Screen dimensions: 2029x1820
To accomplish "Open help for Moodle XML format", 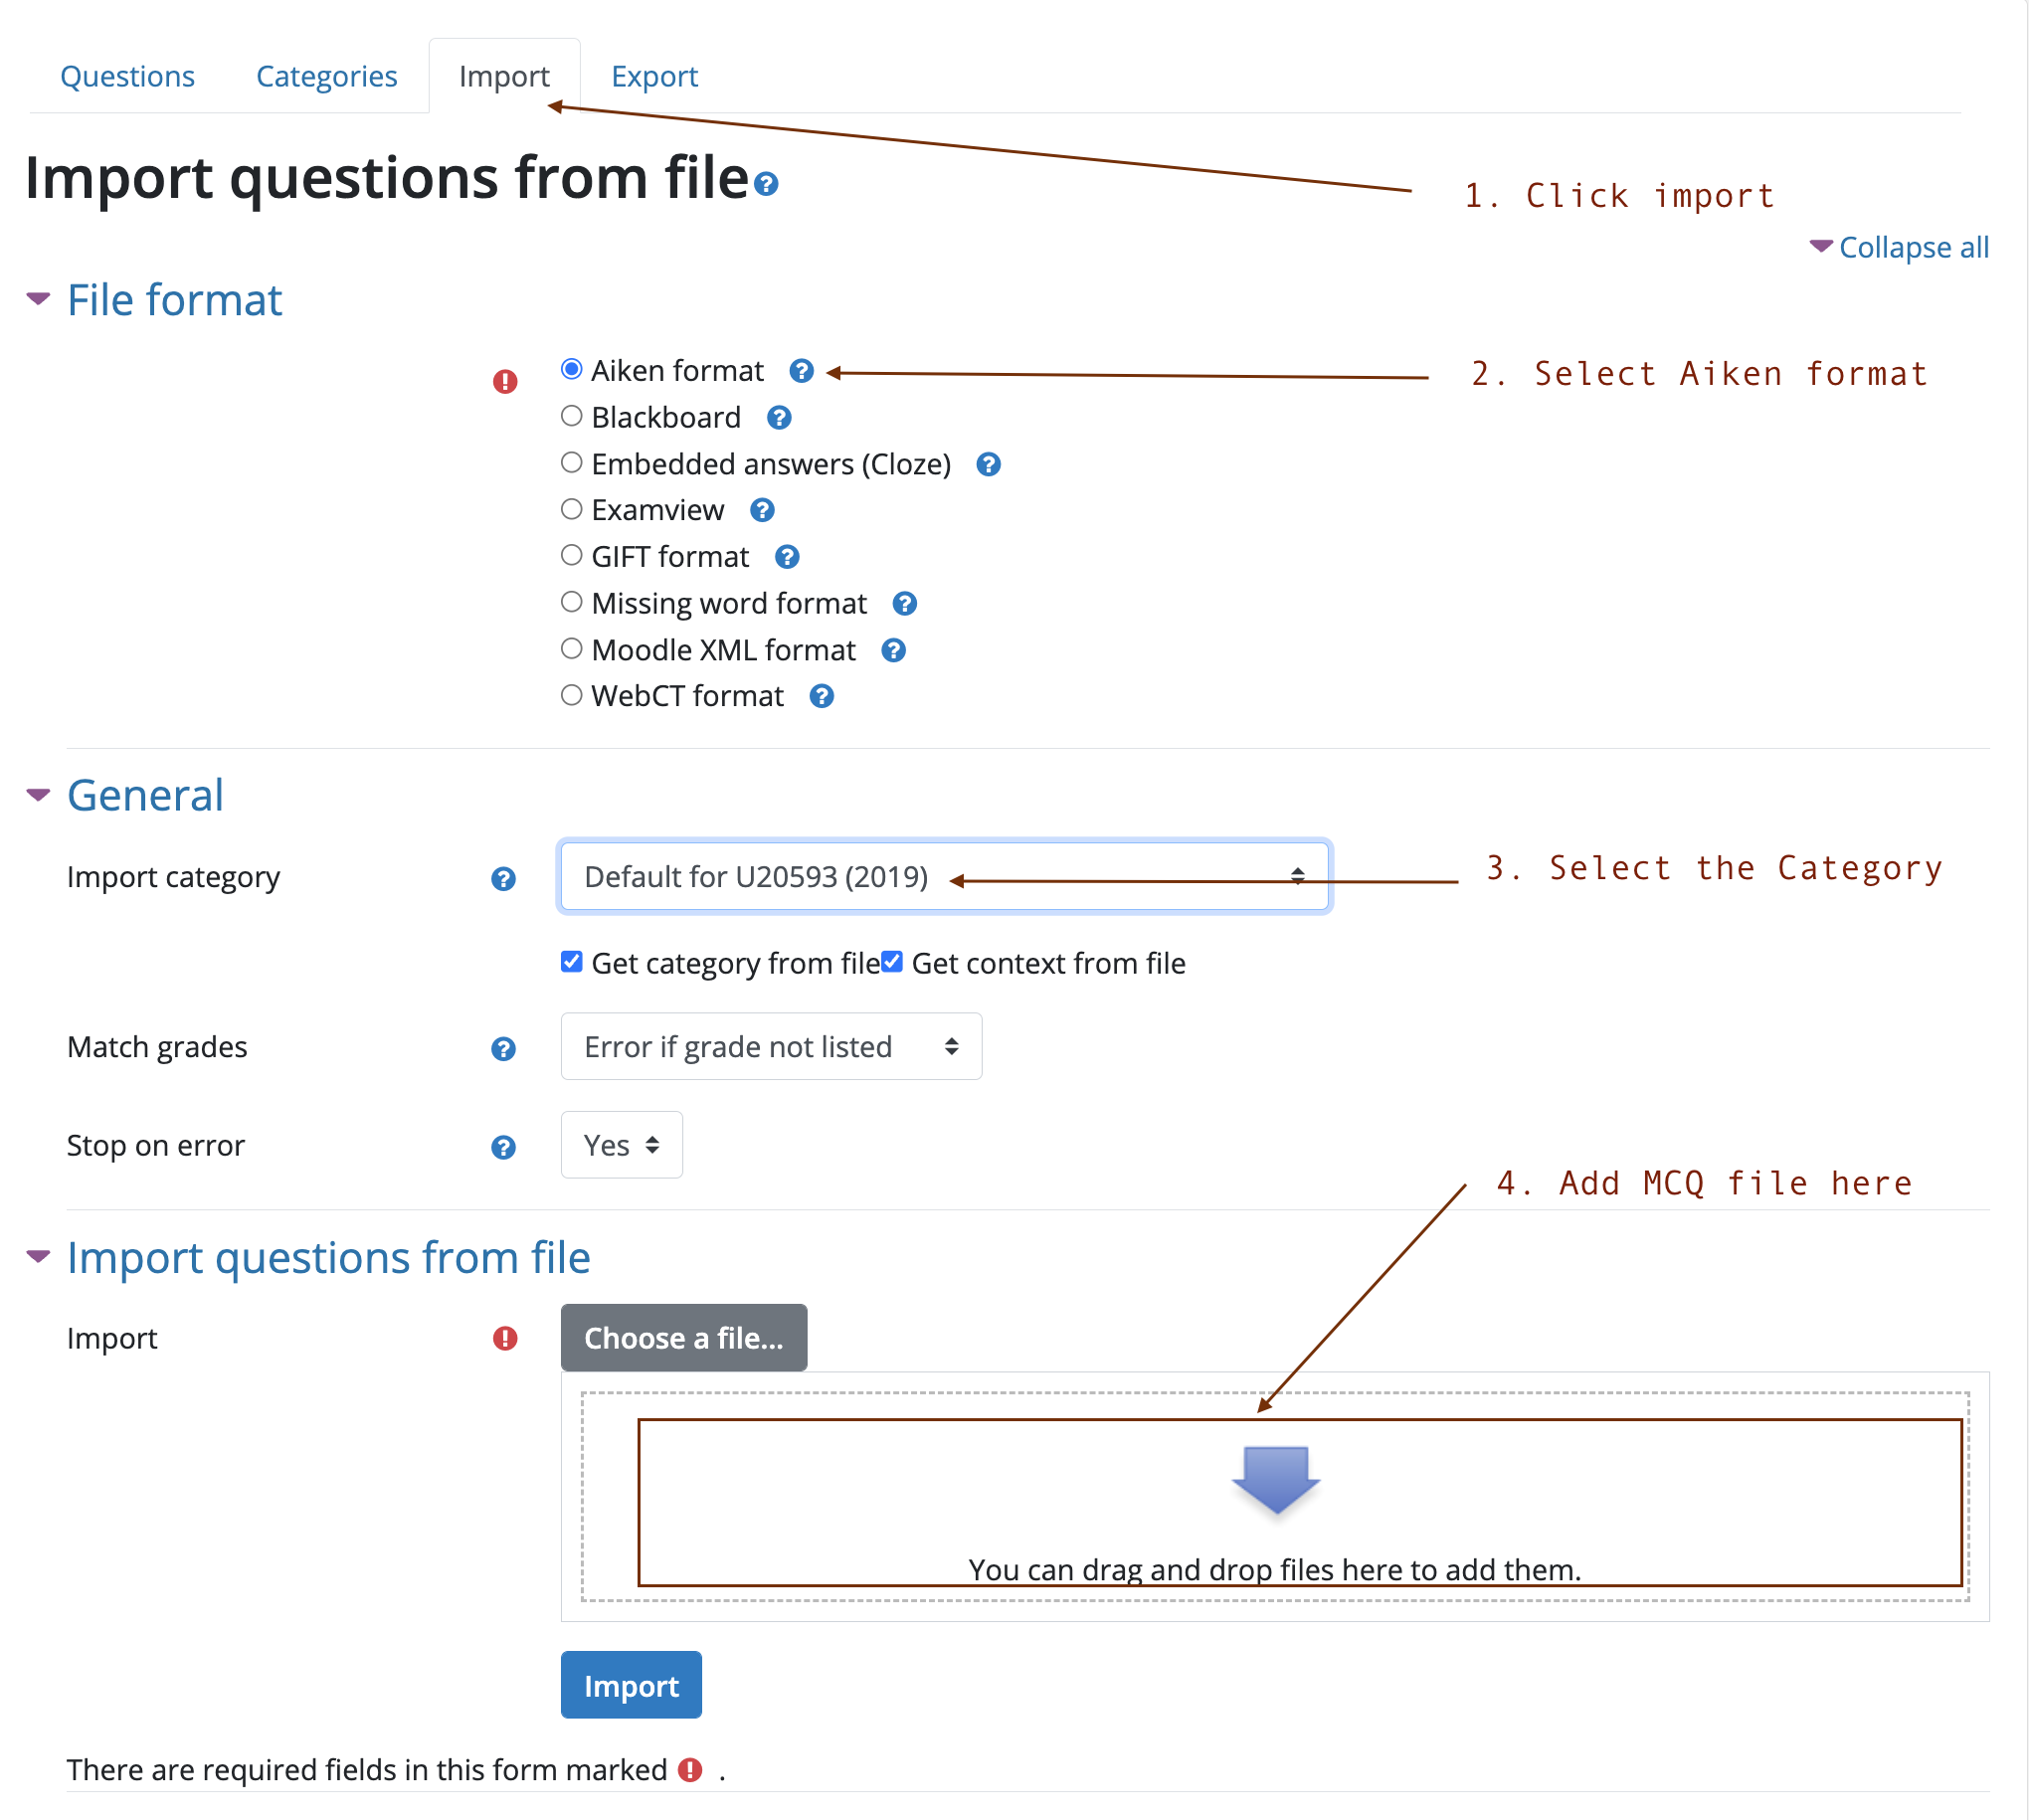I will point(893,650).
